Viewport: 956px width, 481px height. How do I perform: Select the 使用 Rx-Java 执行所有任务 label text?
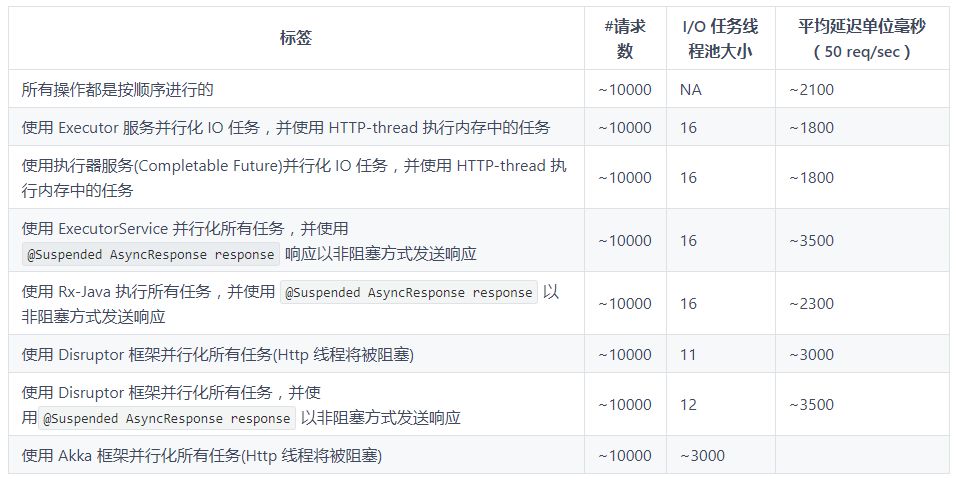tap(148, 291)
